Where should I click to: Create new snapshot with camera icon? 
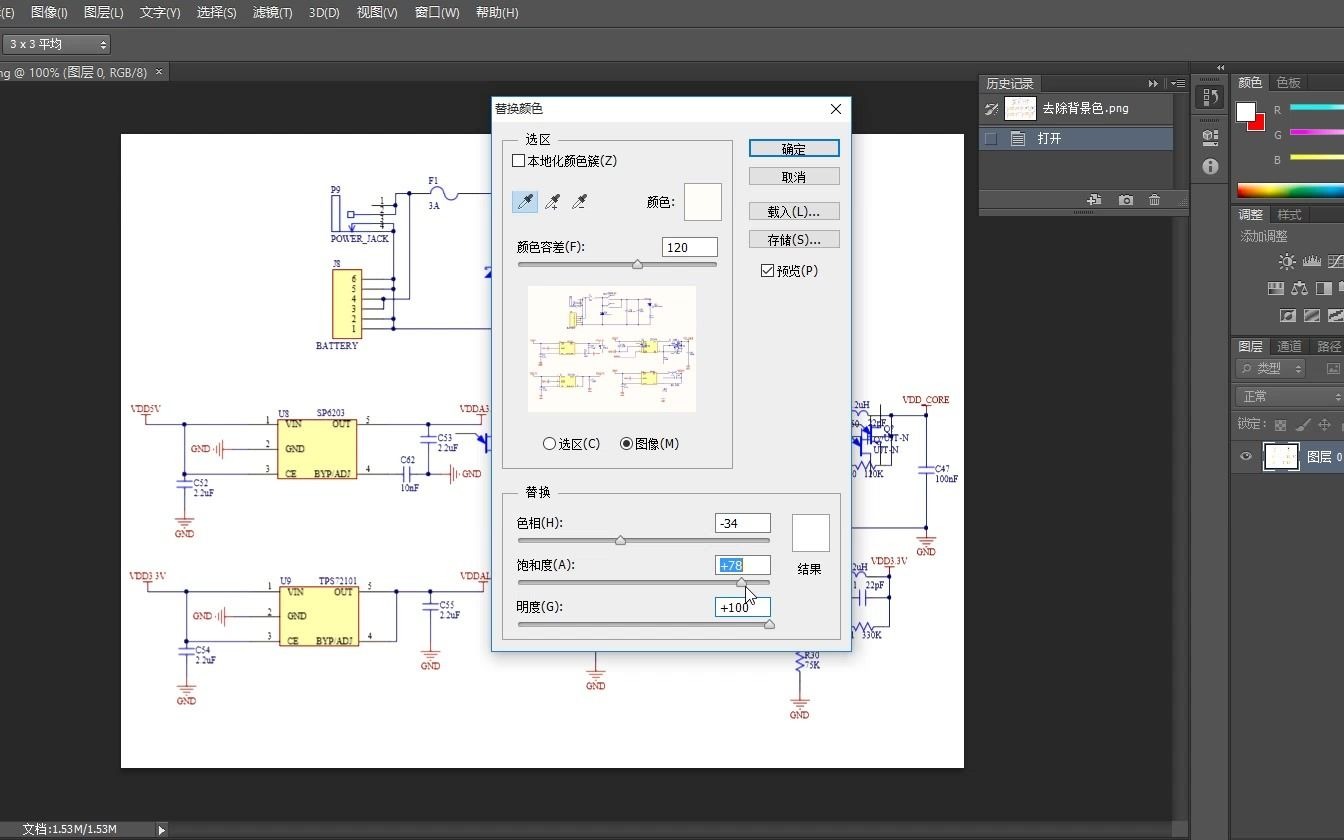[1125, 200]
